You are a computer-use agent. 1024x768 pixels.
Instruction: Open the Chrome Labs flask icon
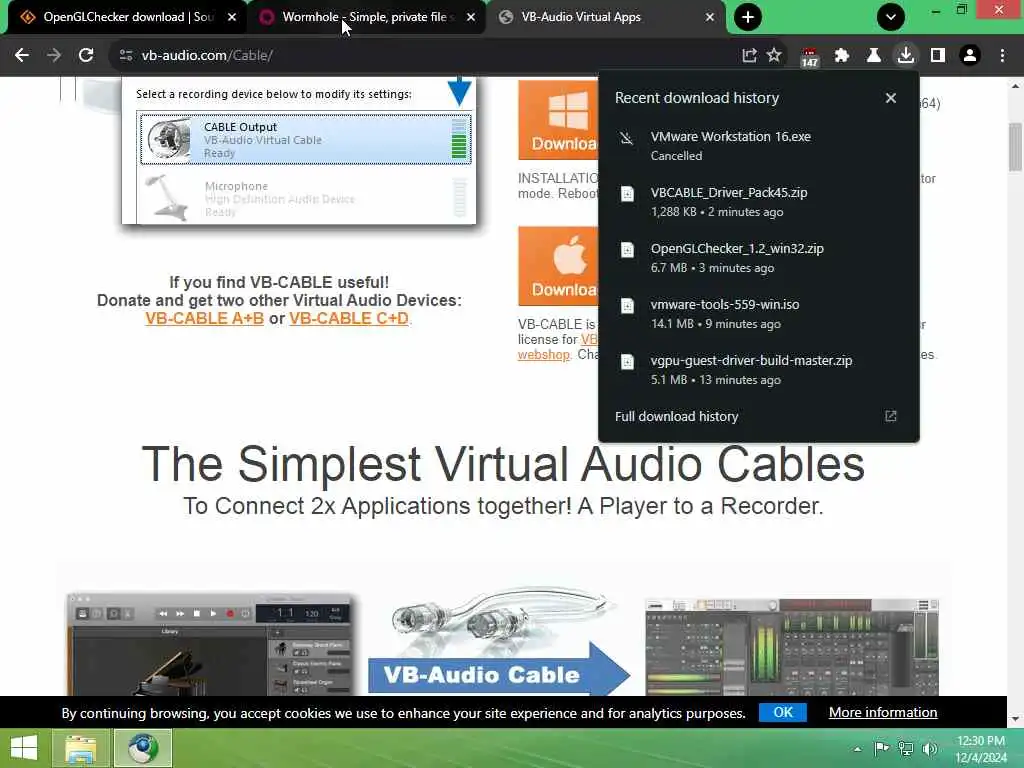(x=874, y=56)
